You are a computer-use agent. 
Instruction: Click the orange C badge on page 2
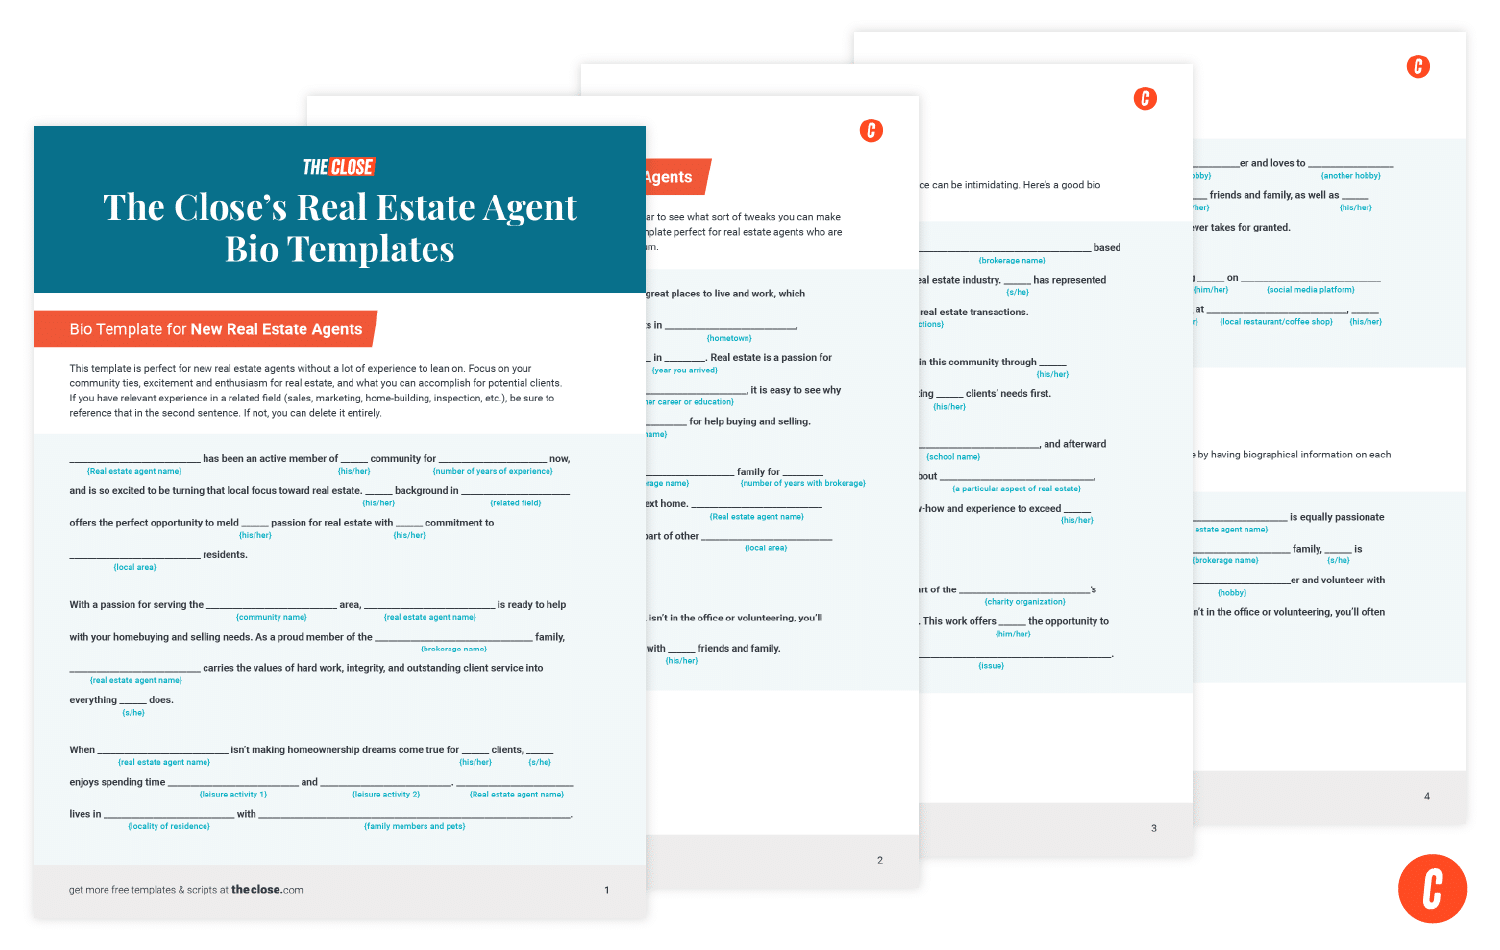(x=871, y=129)
